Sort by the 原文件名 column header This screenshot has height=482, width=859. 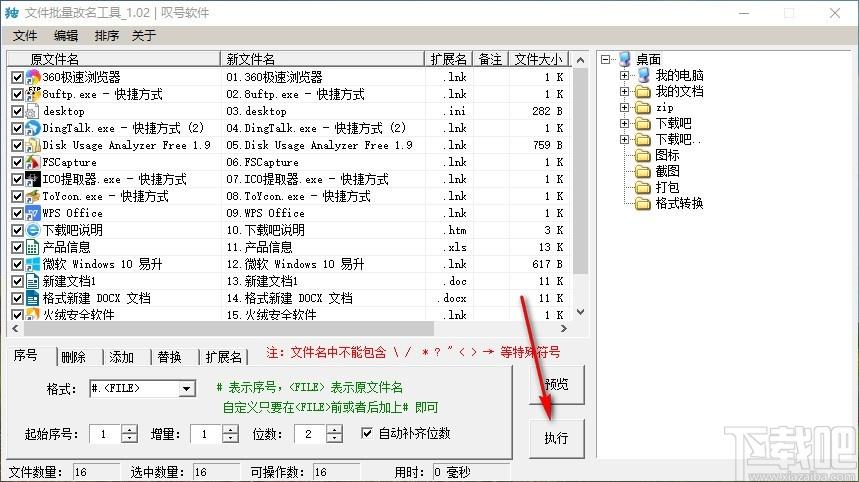coord(113,59)
